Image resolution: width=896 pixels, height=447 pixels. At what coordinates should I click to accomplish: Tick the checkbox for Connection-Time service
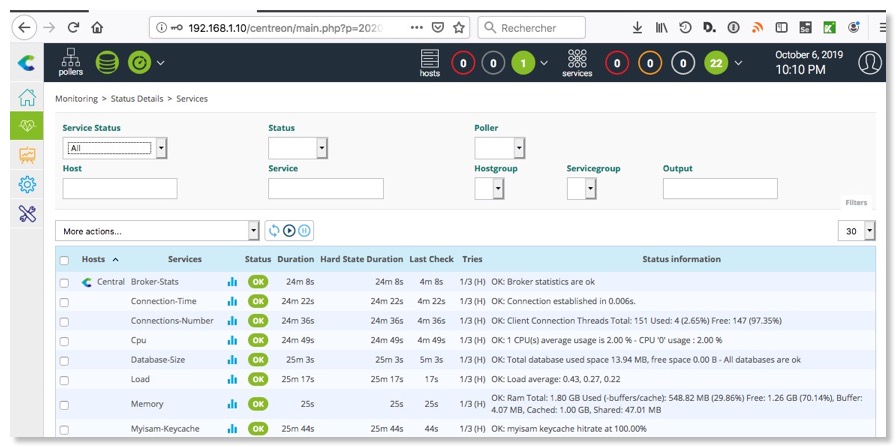pyautogui.click(x=64, y=302)
